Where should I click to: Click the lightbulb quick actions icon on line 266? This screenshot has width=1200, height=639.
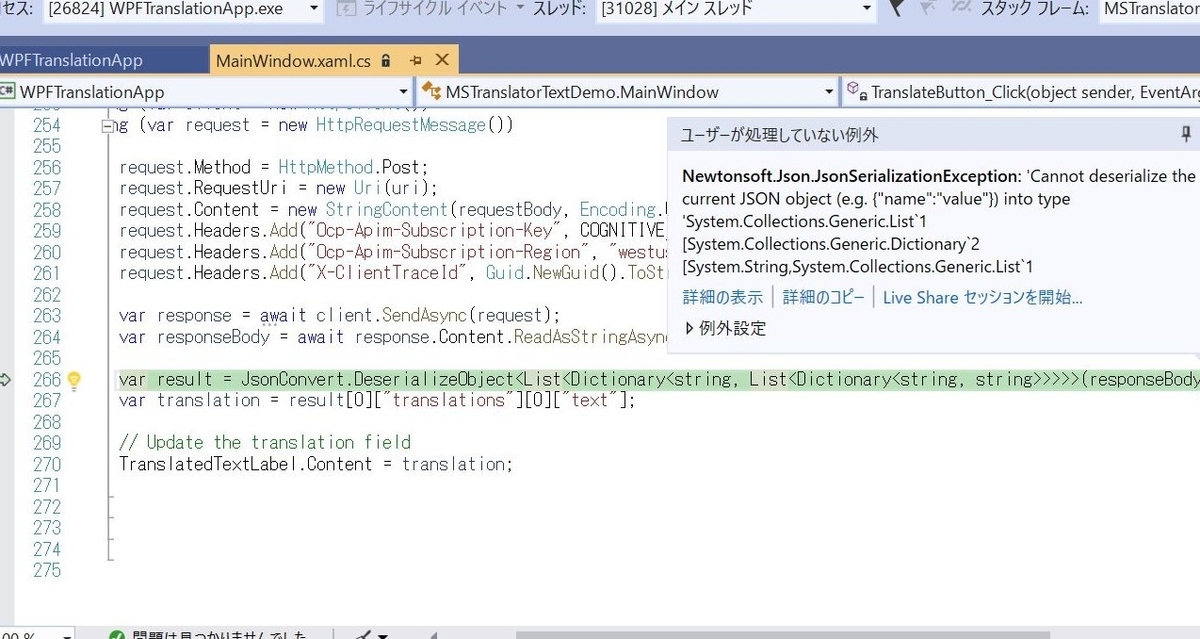point(76,378)
